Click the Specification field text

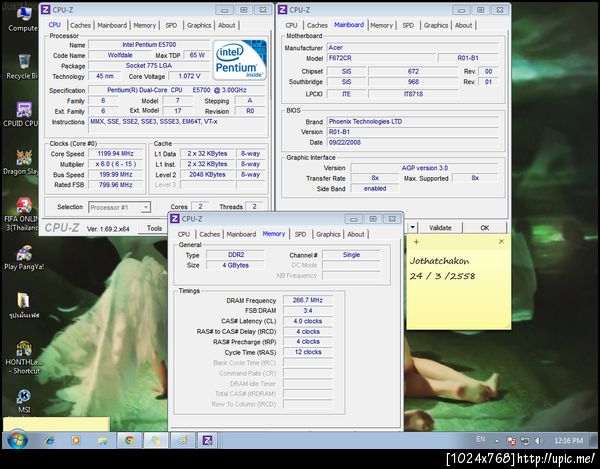point(176,90)
